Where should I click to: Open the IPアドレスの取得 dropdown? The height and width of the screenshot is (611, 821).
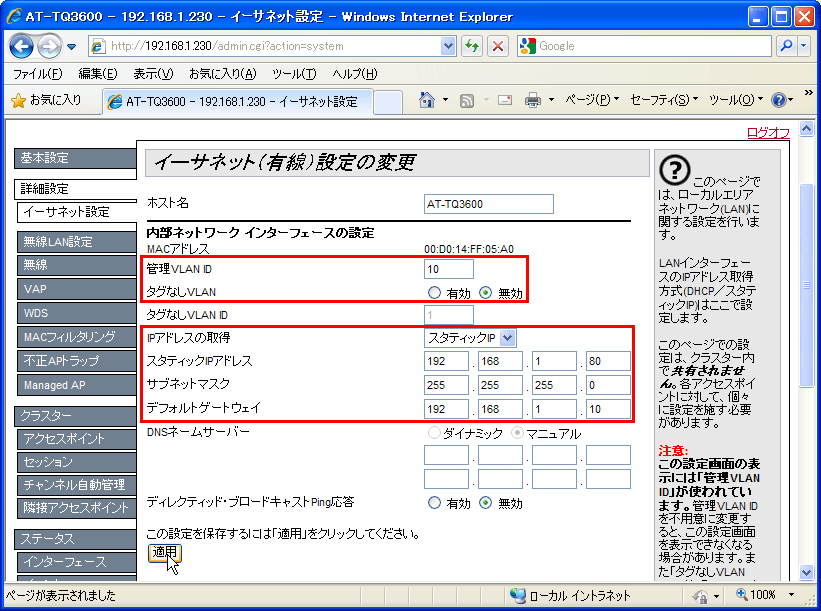tap(470, 338)
